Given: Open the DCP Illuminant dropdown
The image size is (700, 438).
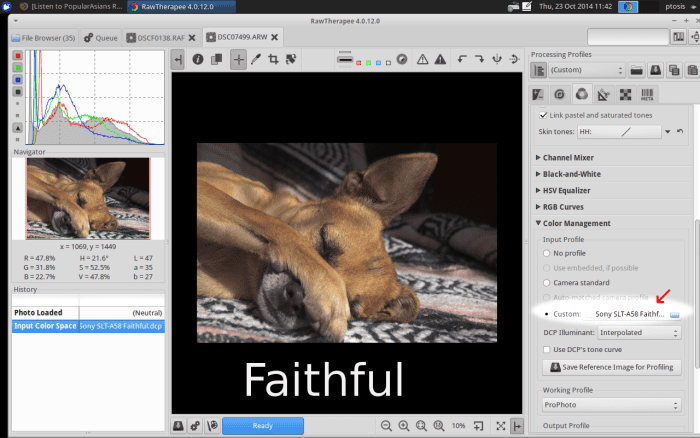Looking at the screenshot, I should (638, 332).
